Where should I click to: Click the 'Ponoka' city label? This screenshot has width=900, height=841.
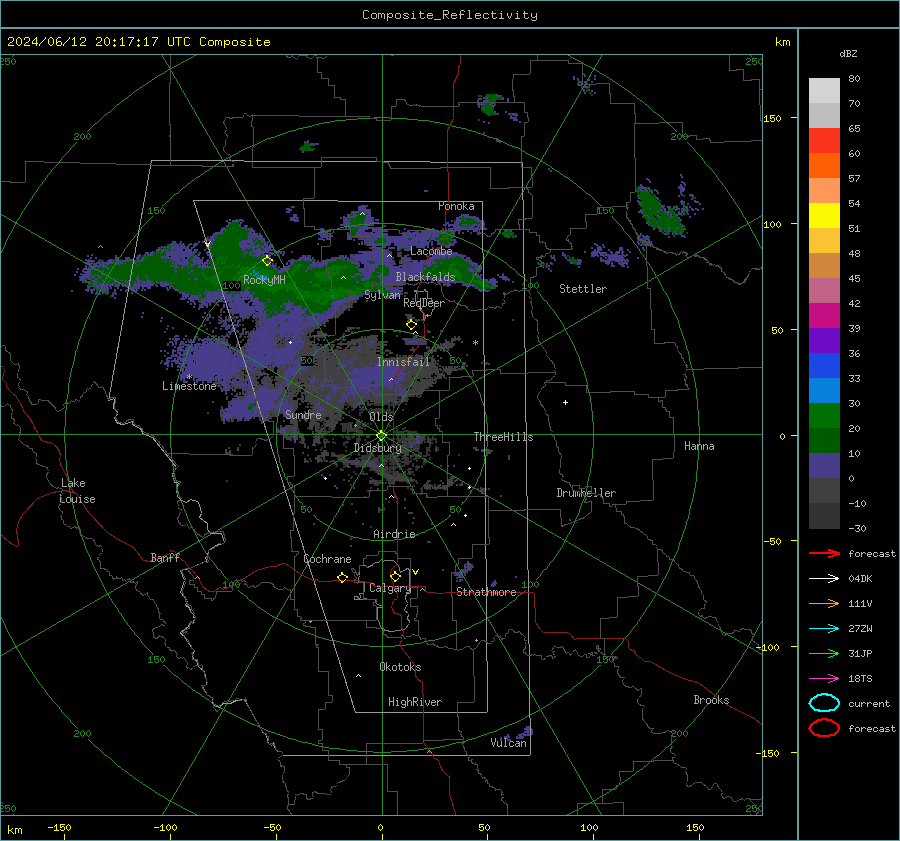pos(456,206)
